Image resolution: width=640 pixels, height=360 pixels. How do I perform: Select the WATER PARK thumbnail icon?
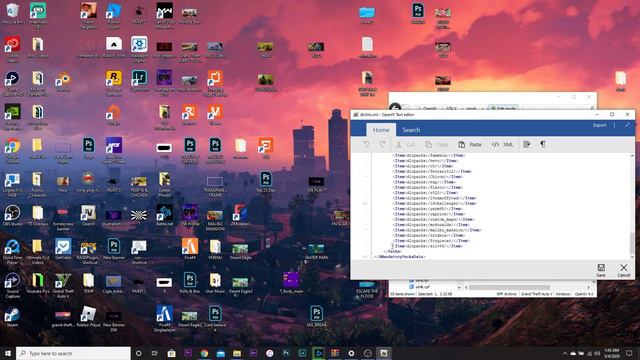(x=316, y=251)
